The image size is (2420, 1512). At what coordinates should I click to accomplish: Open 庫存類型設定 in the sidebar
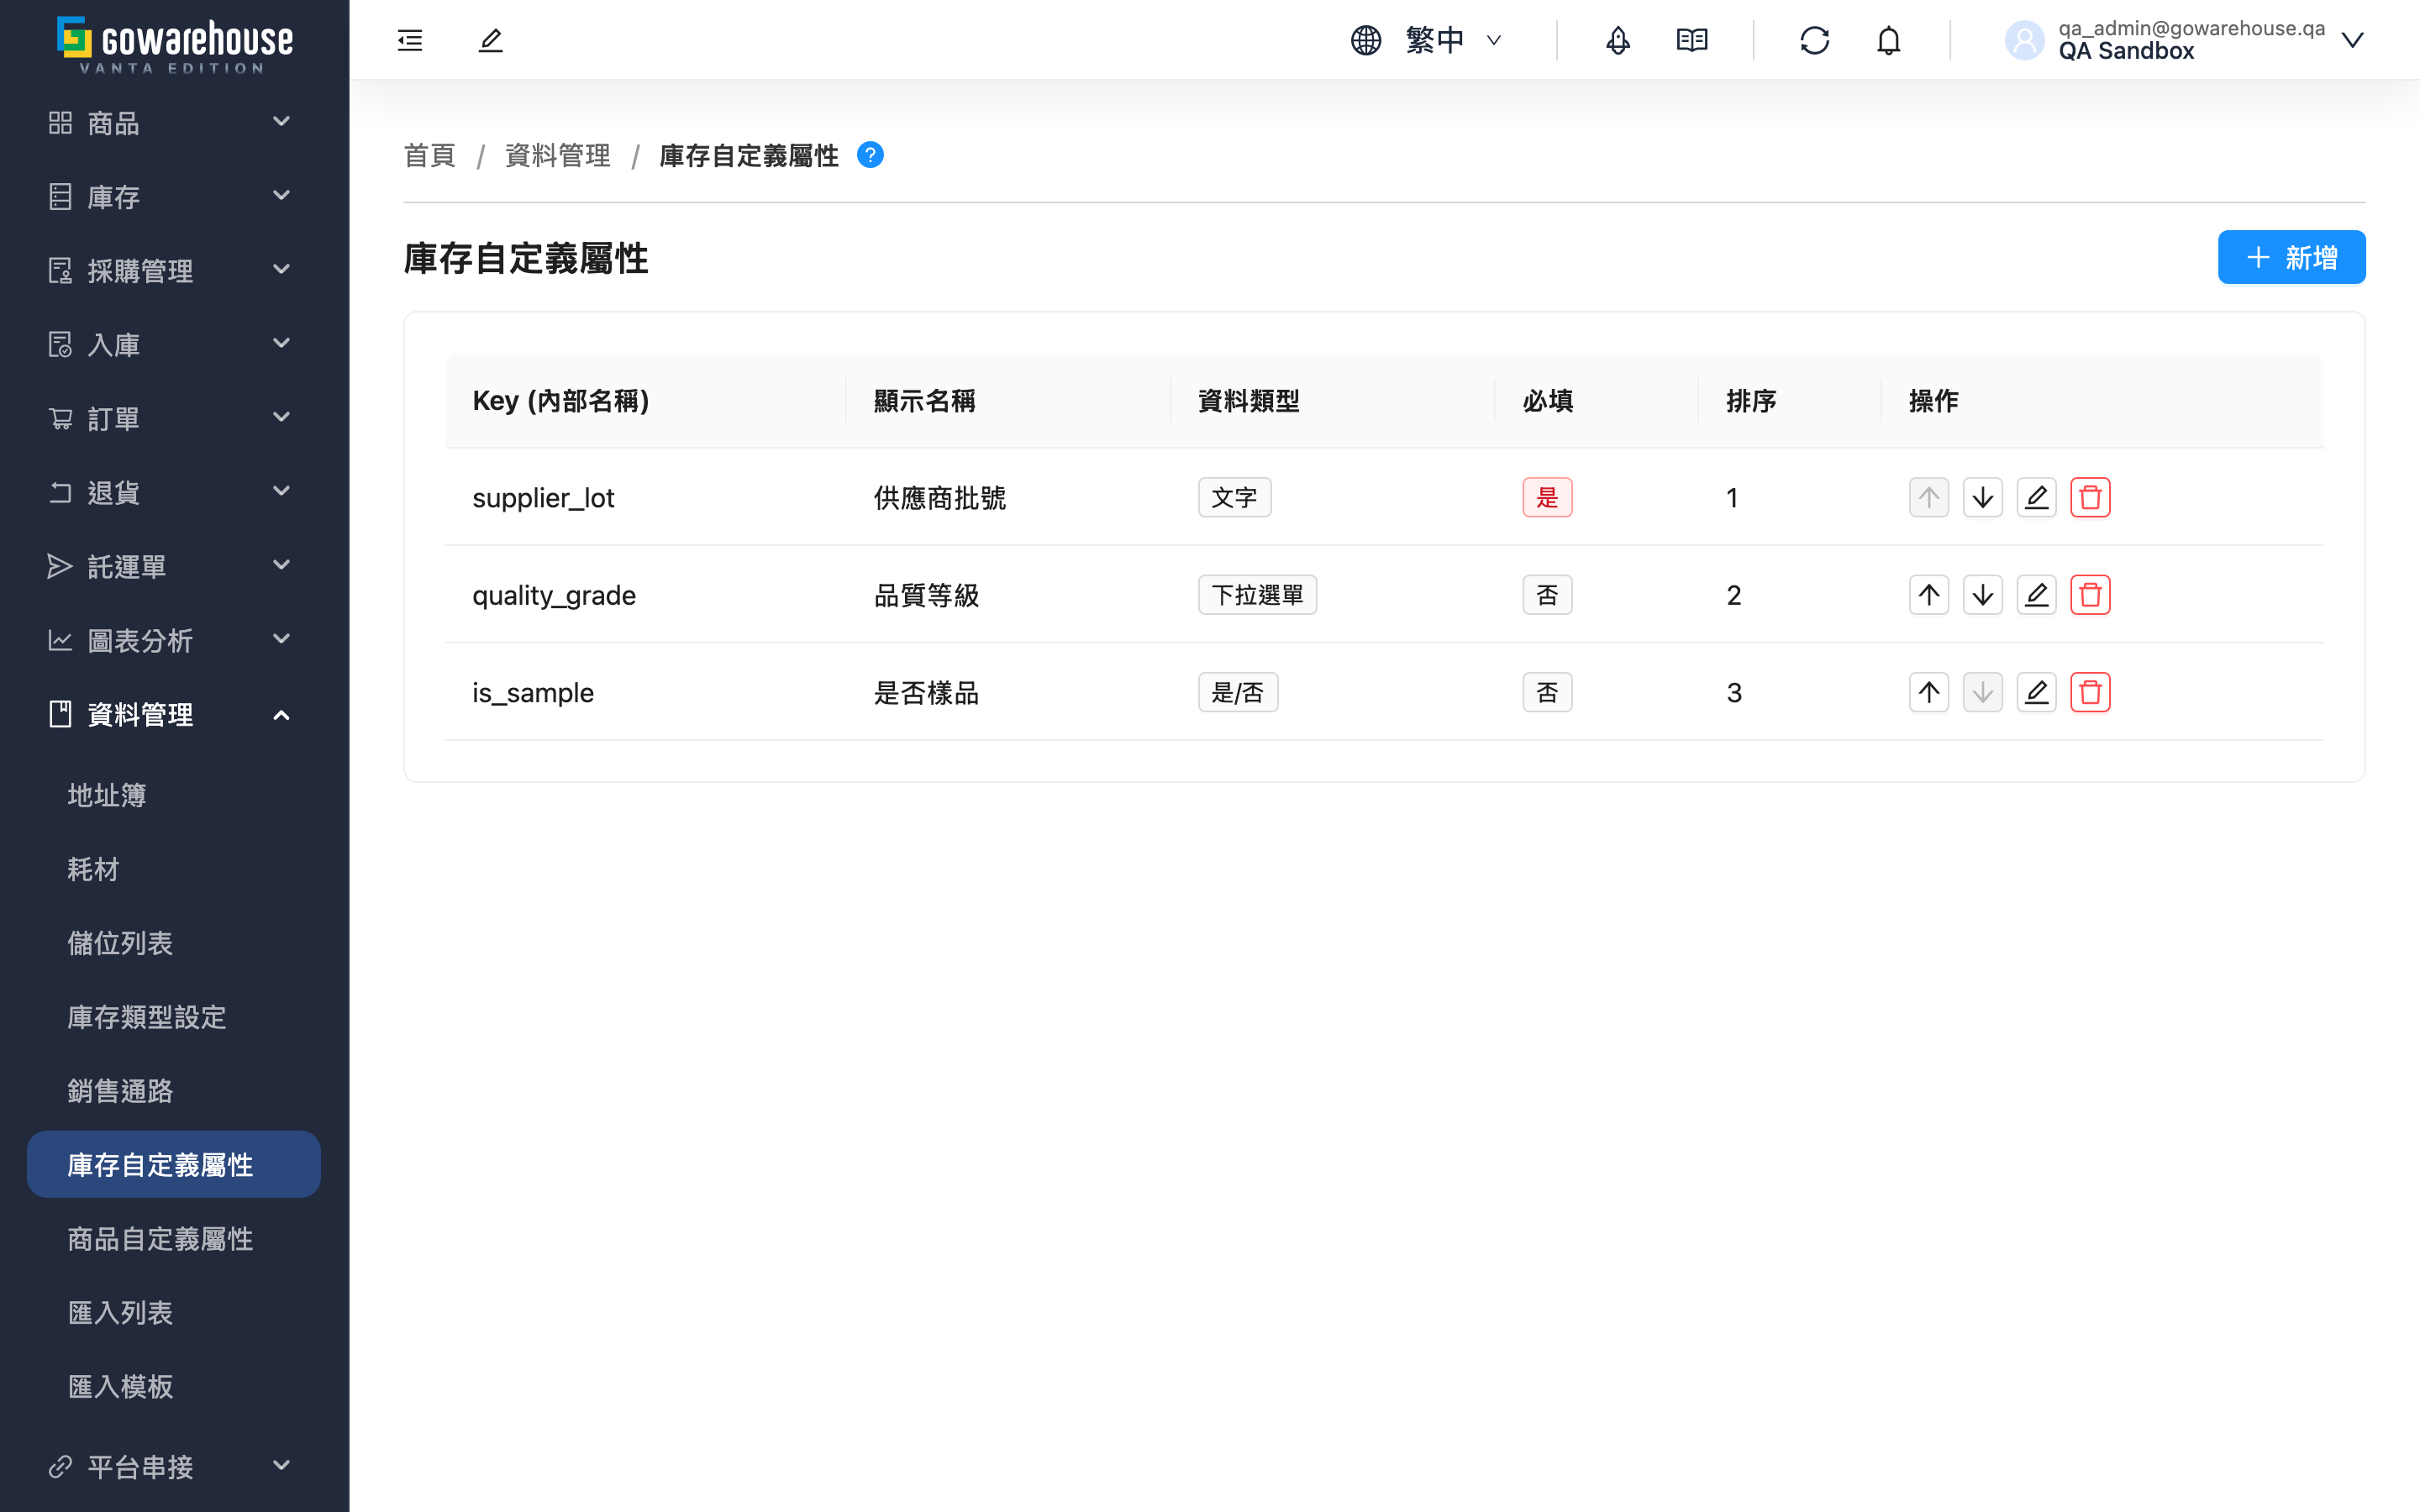click(174, 1017)
